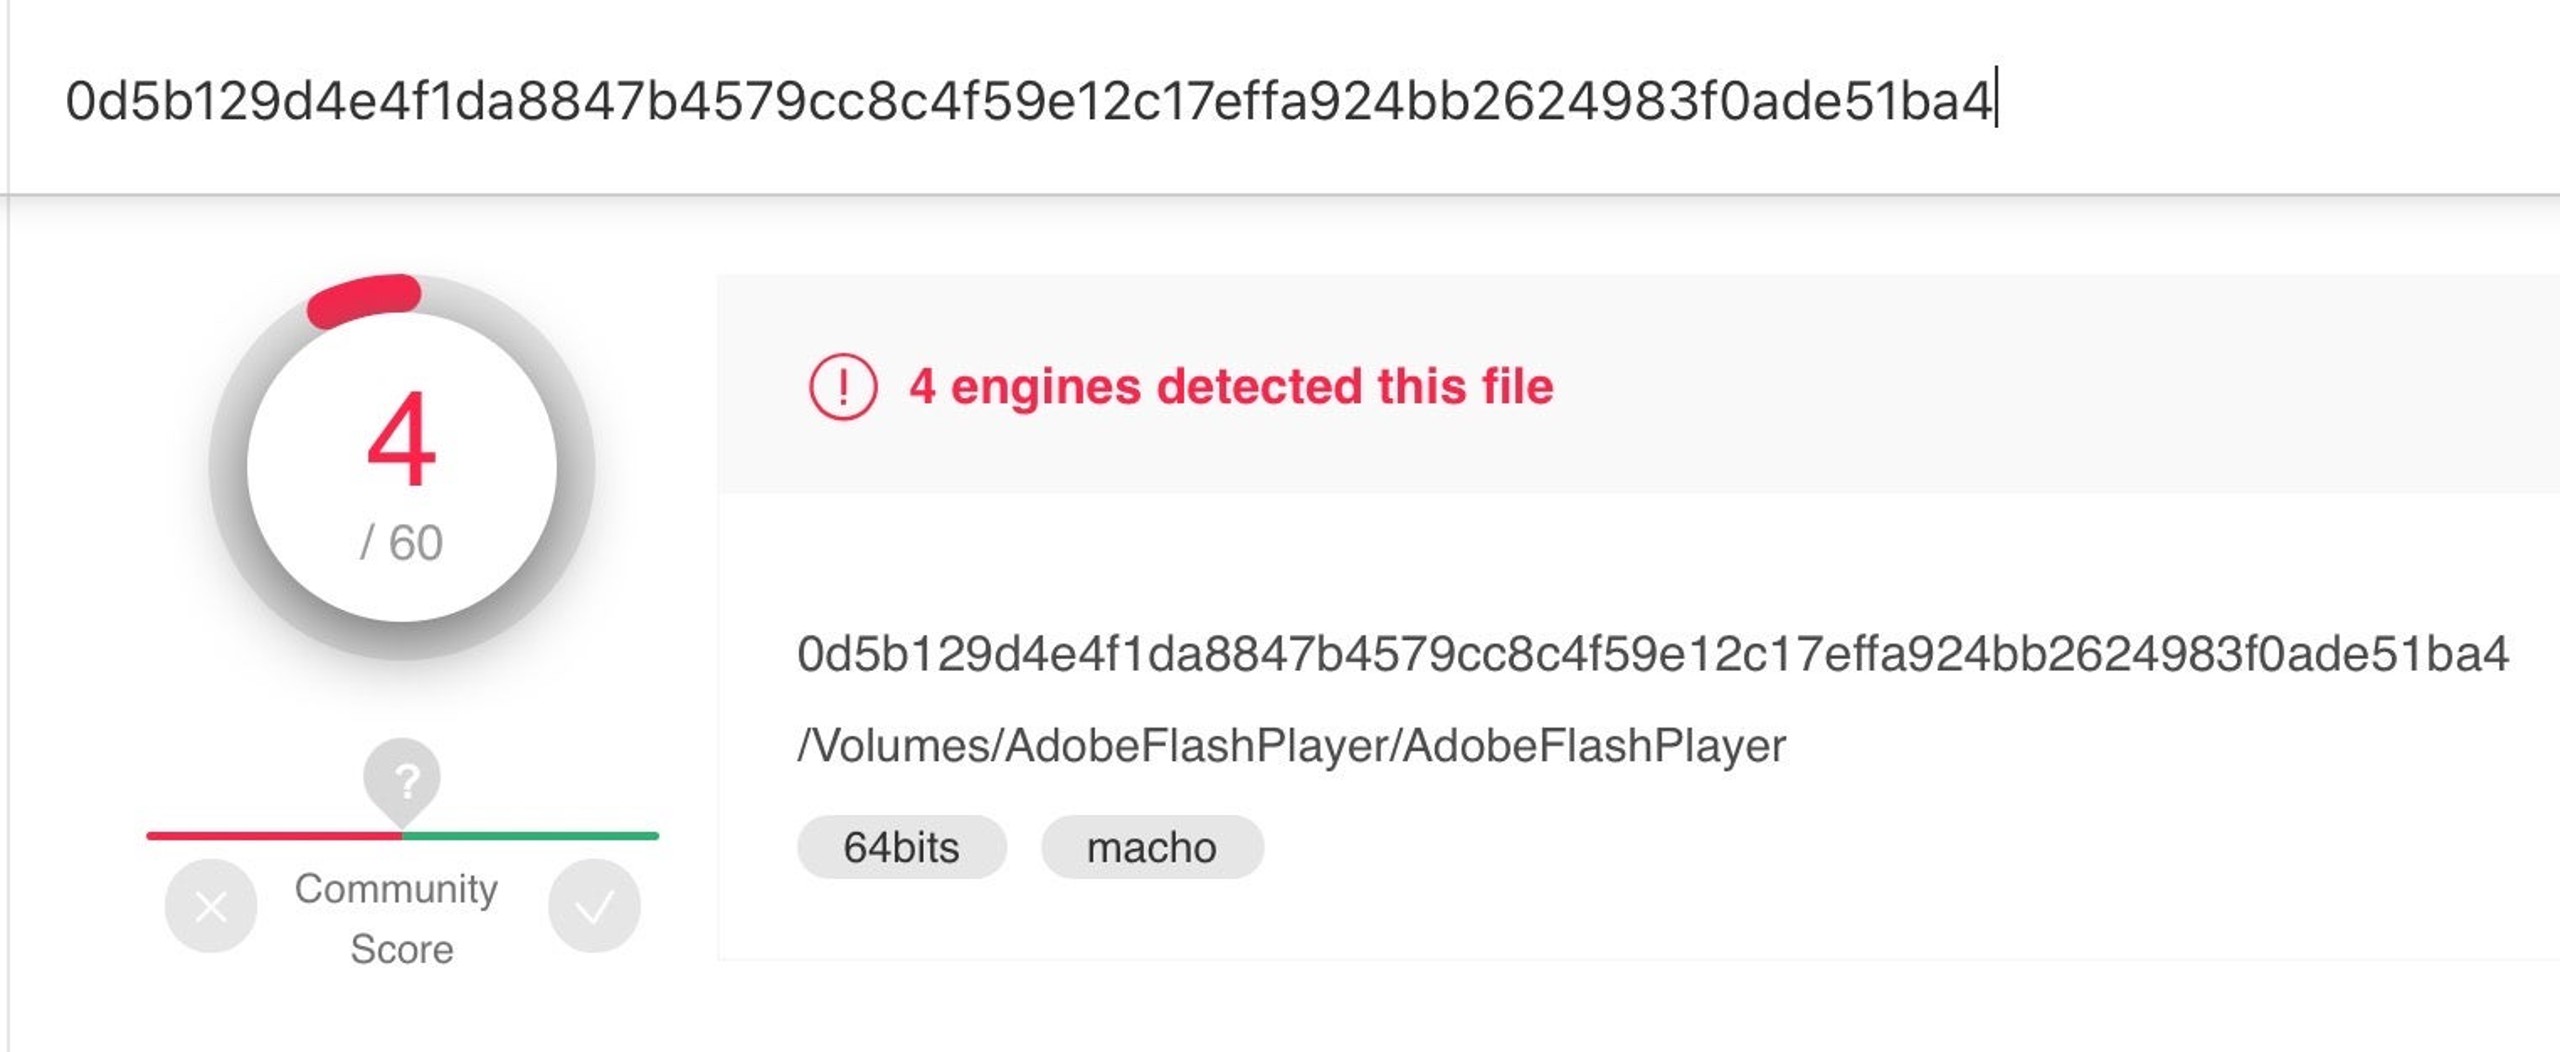Select the 64bits tag
This screenshot has width=2560, height=1052.
coord(901,847)
